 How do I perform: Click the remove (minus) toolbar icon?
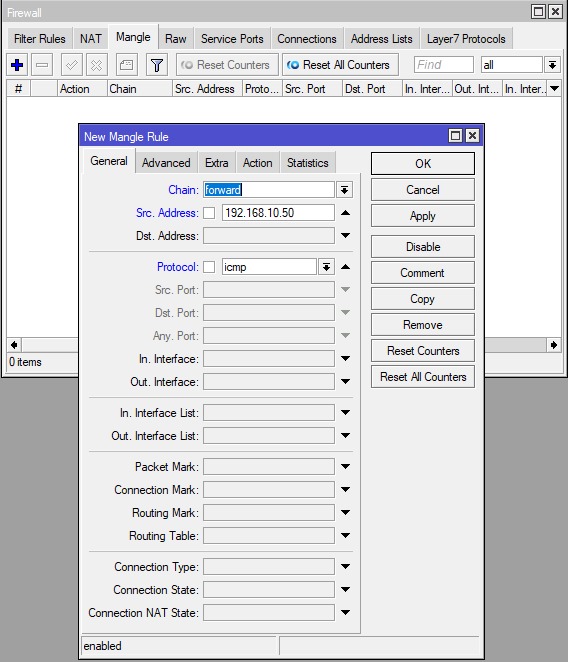(42, 65)
